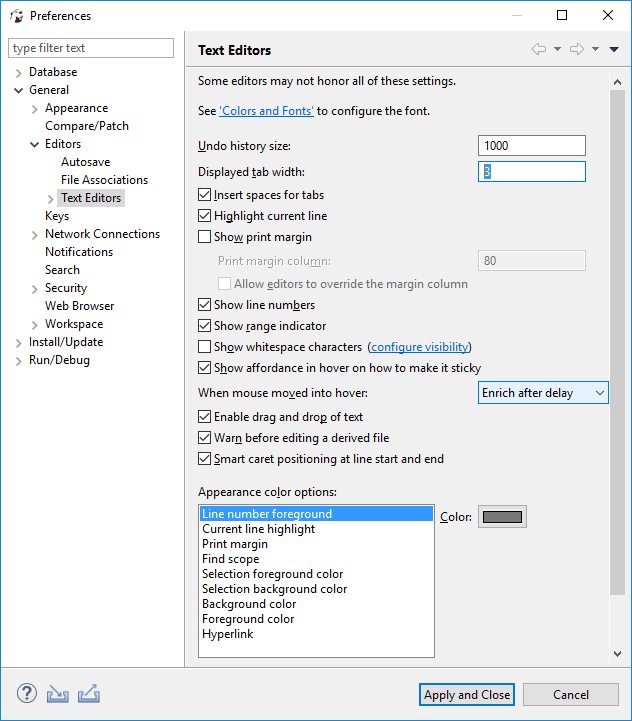Open the configure visibility link
Image resolution: width=632 pixels, height=721 pixels.
(x=420, y=347)
